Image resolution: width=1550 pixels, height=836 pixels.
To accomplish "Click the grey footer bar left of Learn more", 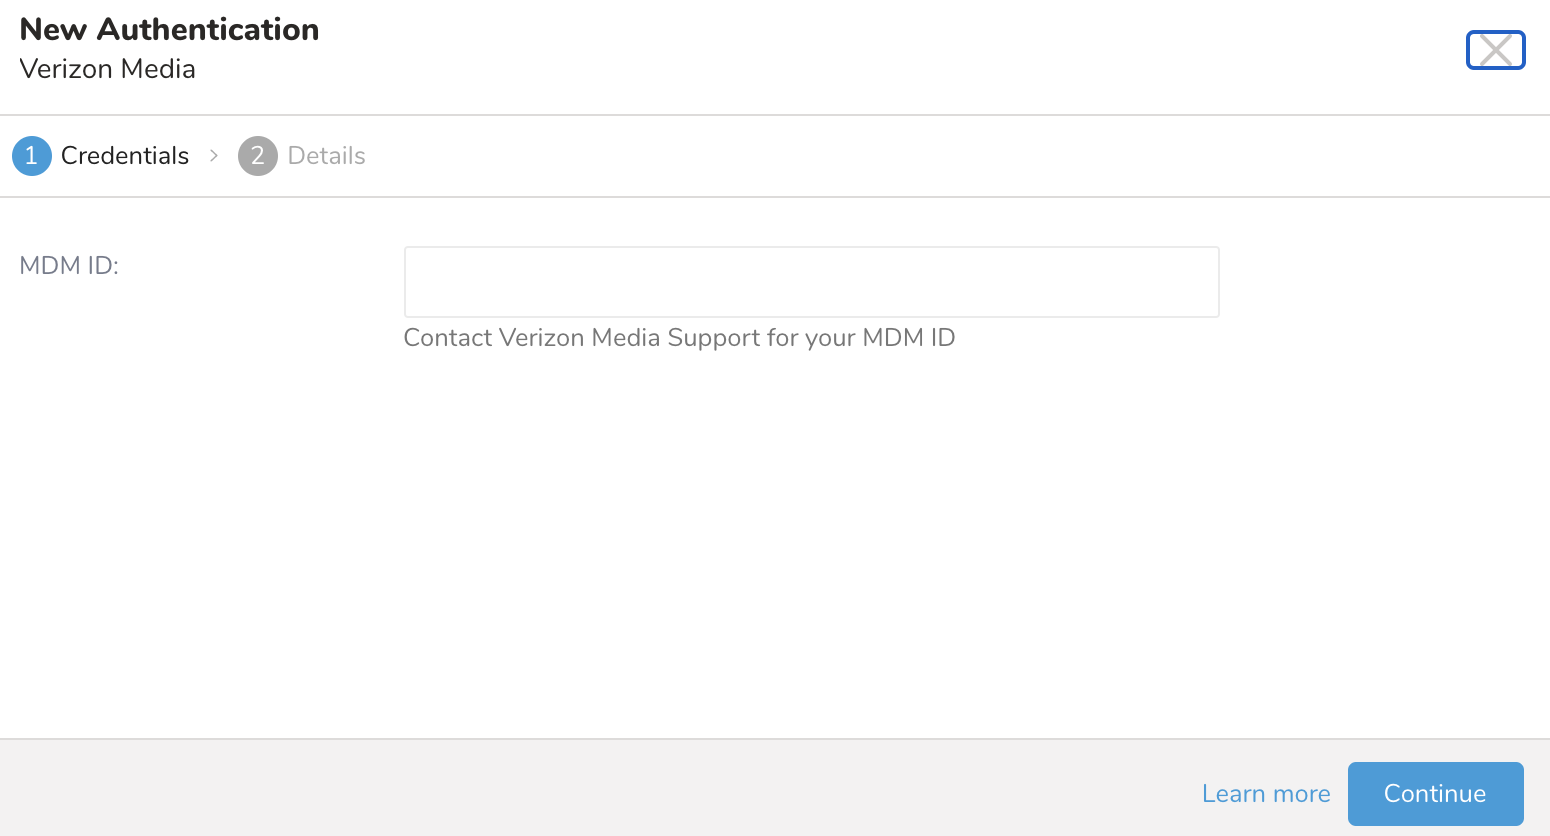I will click(600, 790).
